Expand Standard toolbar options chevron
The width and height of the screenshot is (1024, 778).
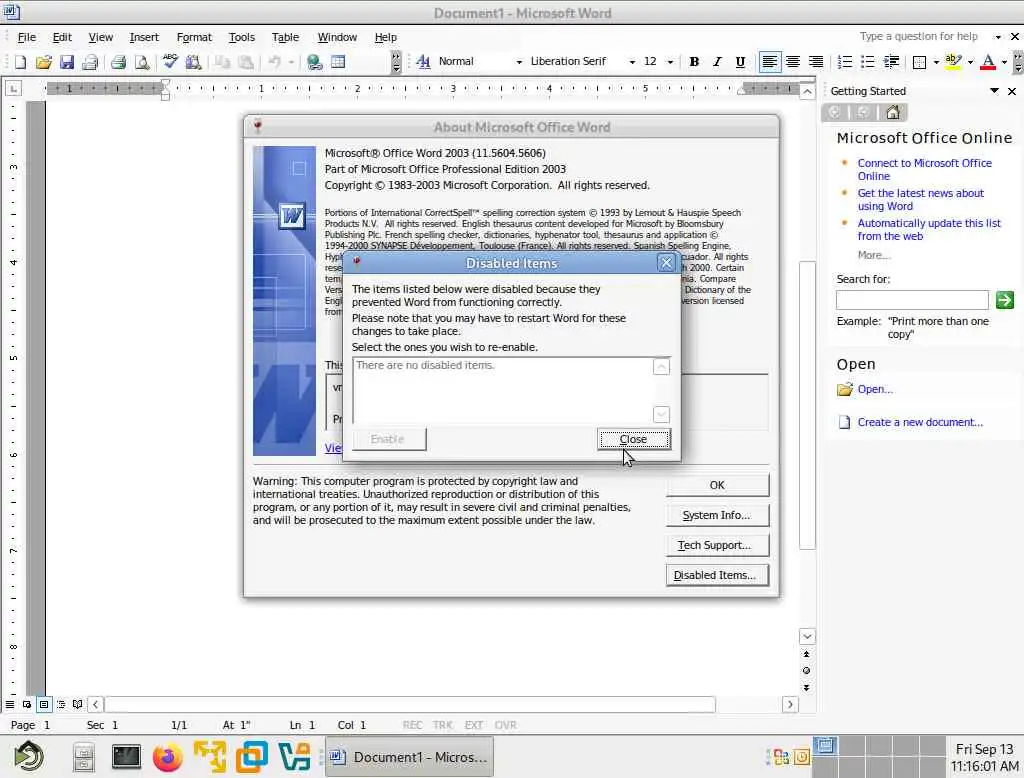pos(396,62)
